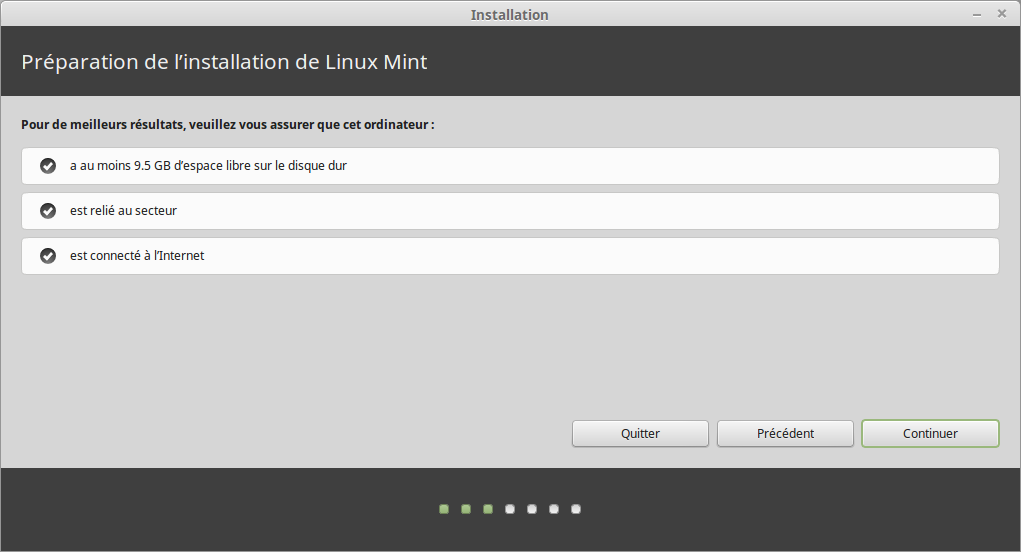Click the fourth progress dot, first white one

[x=510, y=509]
